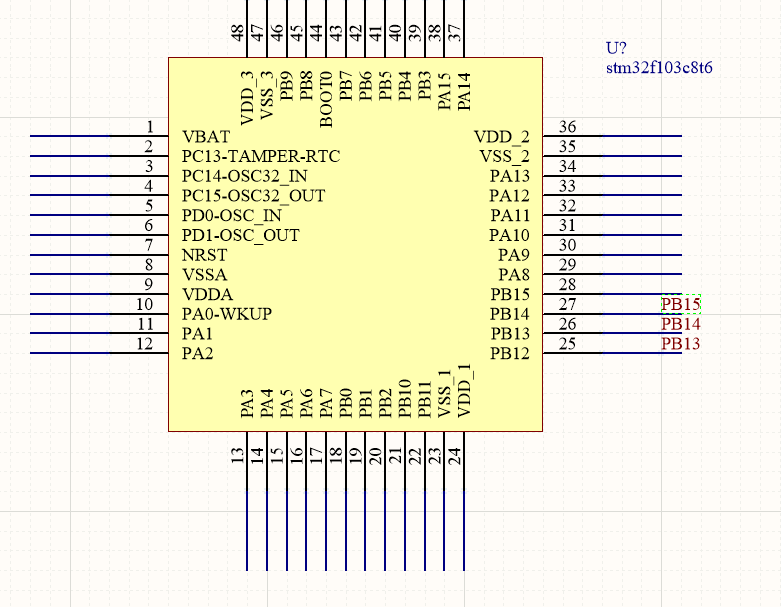Select the highlighted red PB15 net label
Image resolution: width=781 pixels, height=607 pixels.
click(681, 304)
